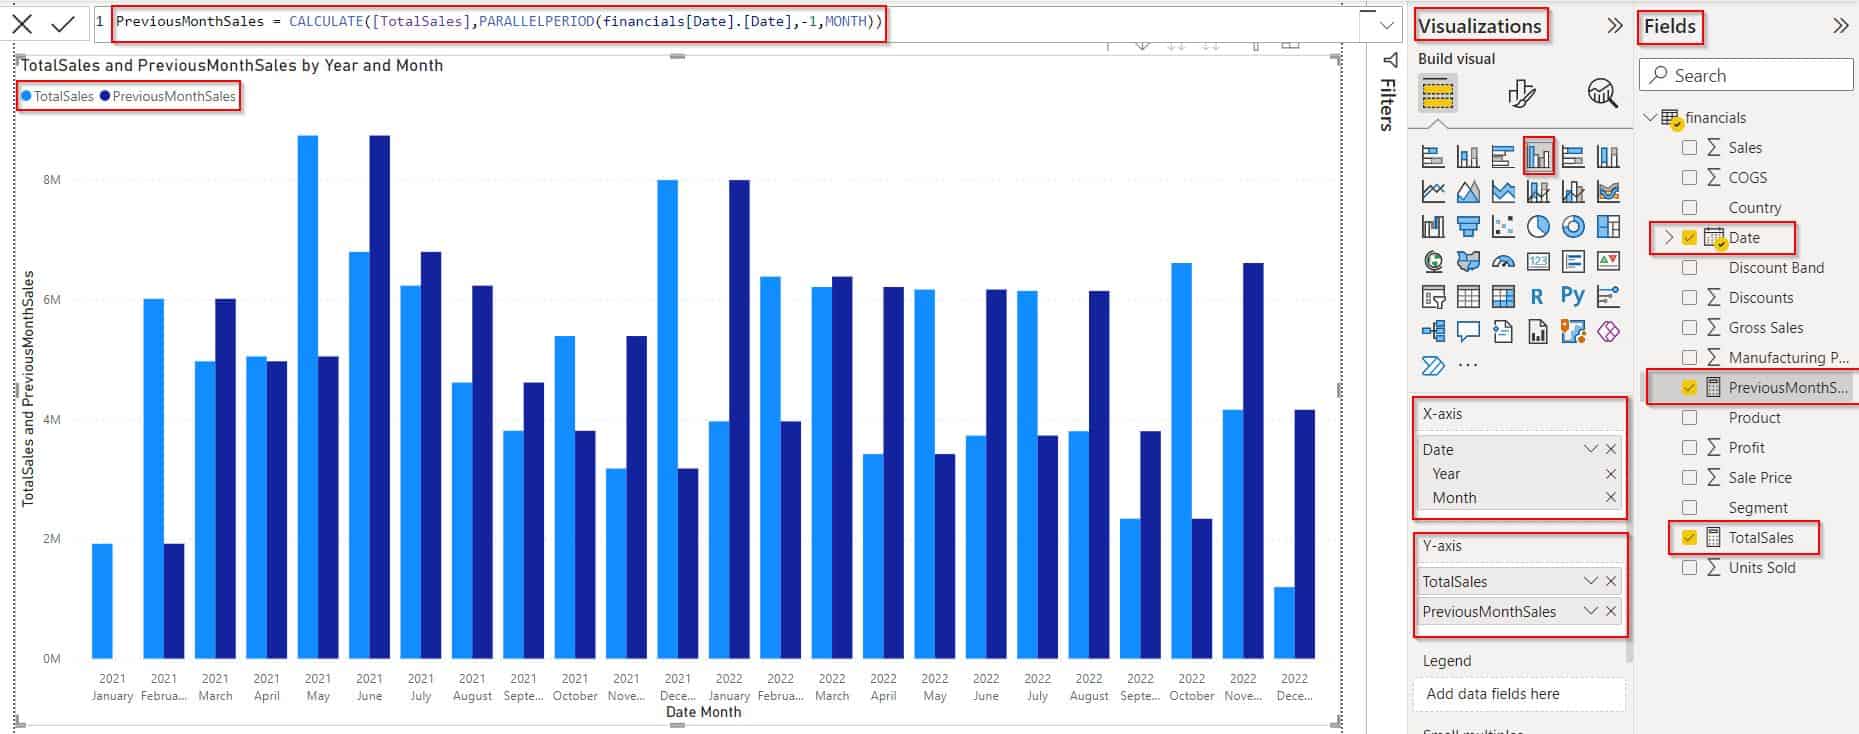Select the stacked bar chart visual

1433,157
